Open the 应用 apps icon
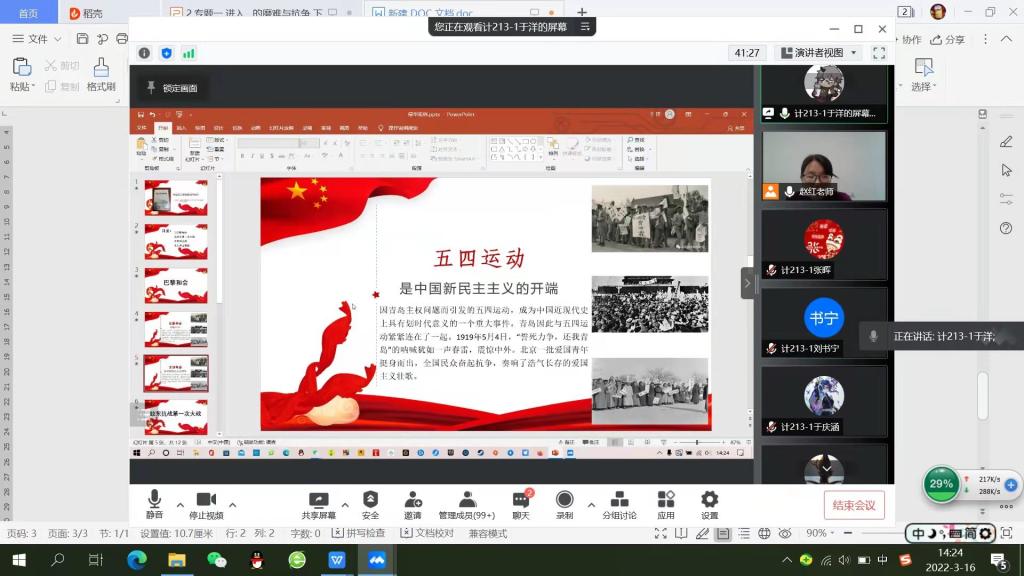This screenshot has width=1024, height=576. click(x=666, y=500)
